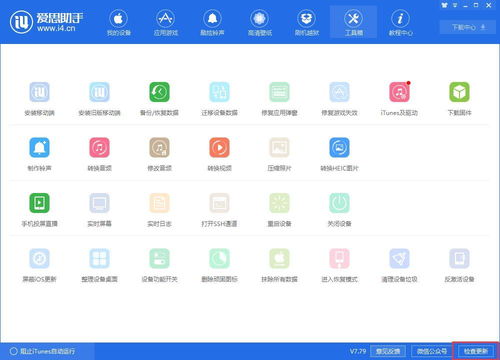Switch to the 我的设备 tab
Image resolution: width=500 pixels, height=360 pixels.
(x=118, y=23)
